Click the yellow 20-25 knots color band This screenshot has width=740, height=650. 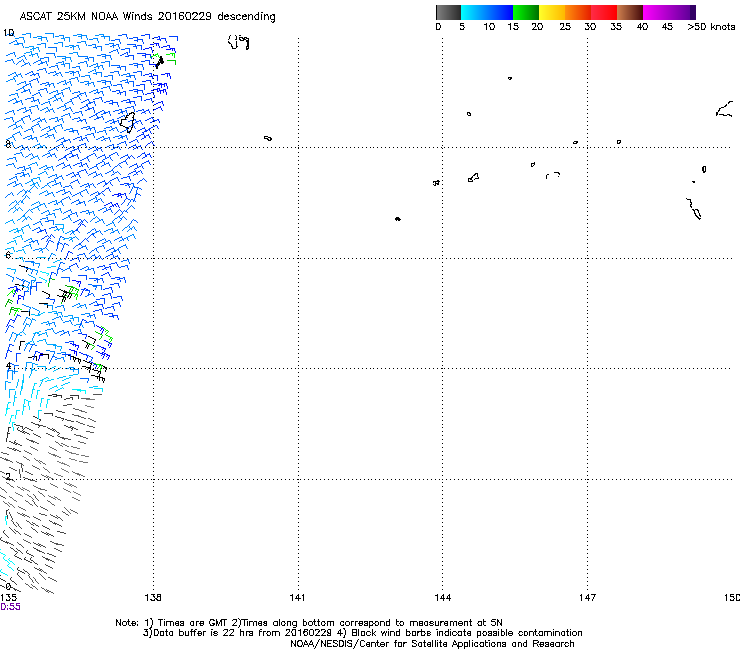pyautogui.click(x=552, y=12)
